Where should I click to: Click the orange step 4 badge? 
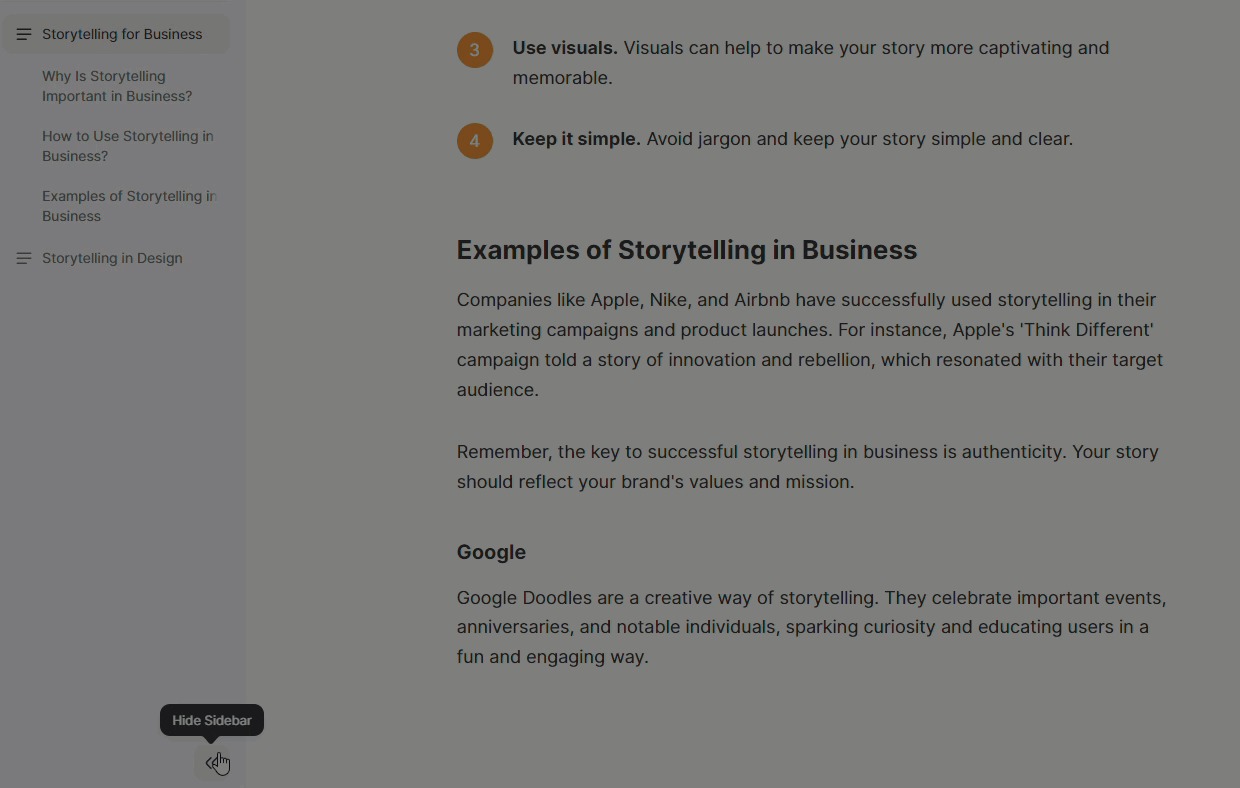pyautogui.click(x=475, y=141)
